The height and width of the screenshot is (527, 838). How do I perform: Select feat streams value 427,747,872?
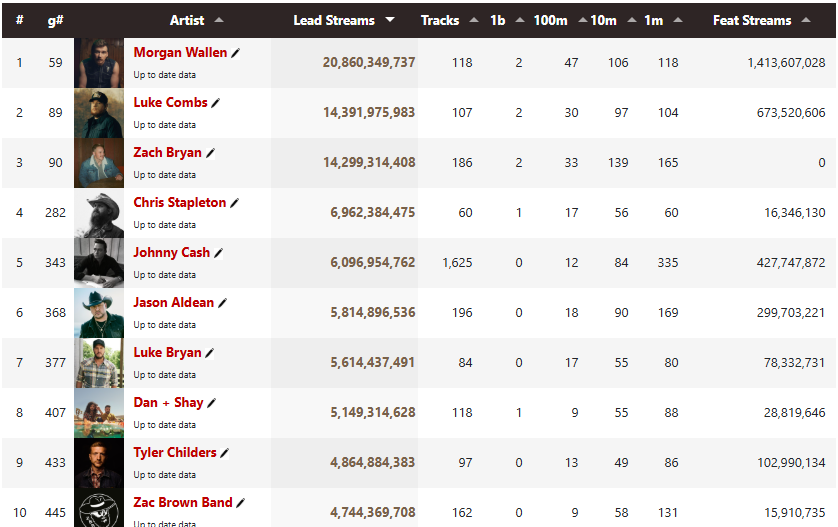pyautogui.click(x=791, y=262)
